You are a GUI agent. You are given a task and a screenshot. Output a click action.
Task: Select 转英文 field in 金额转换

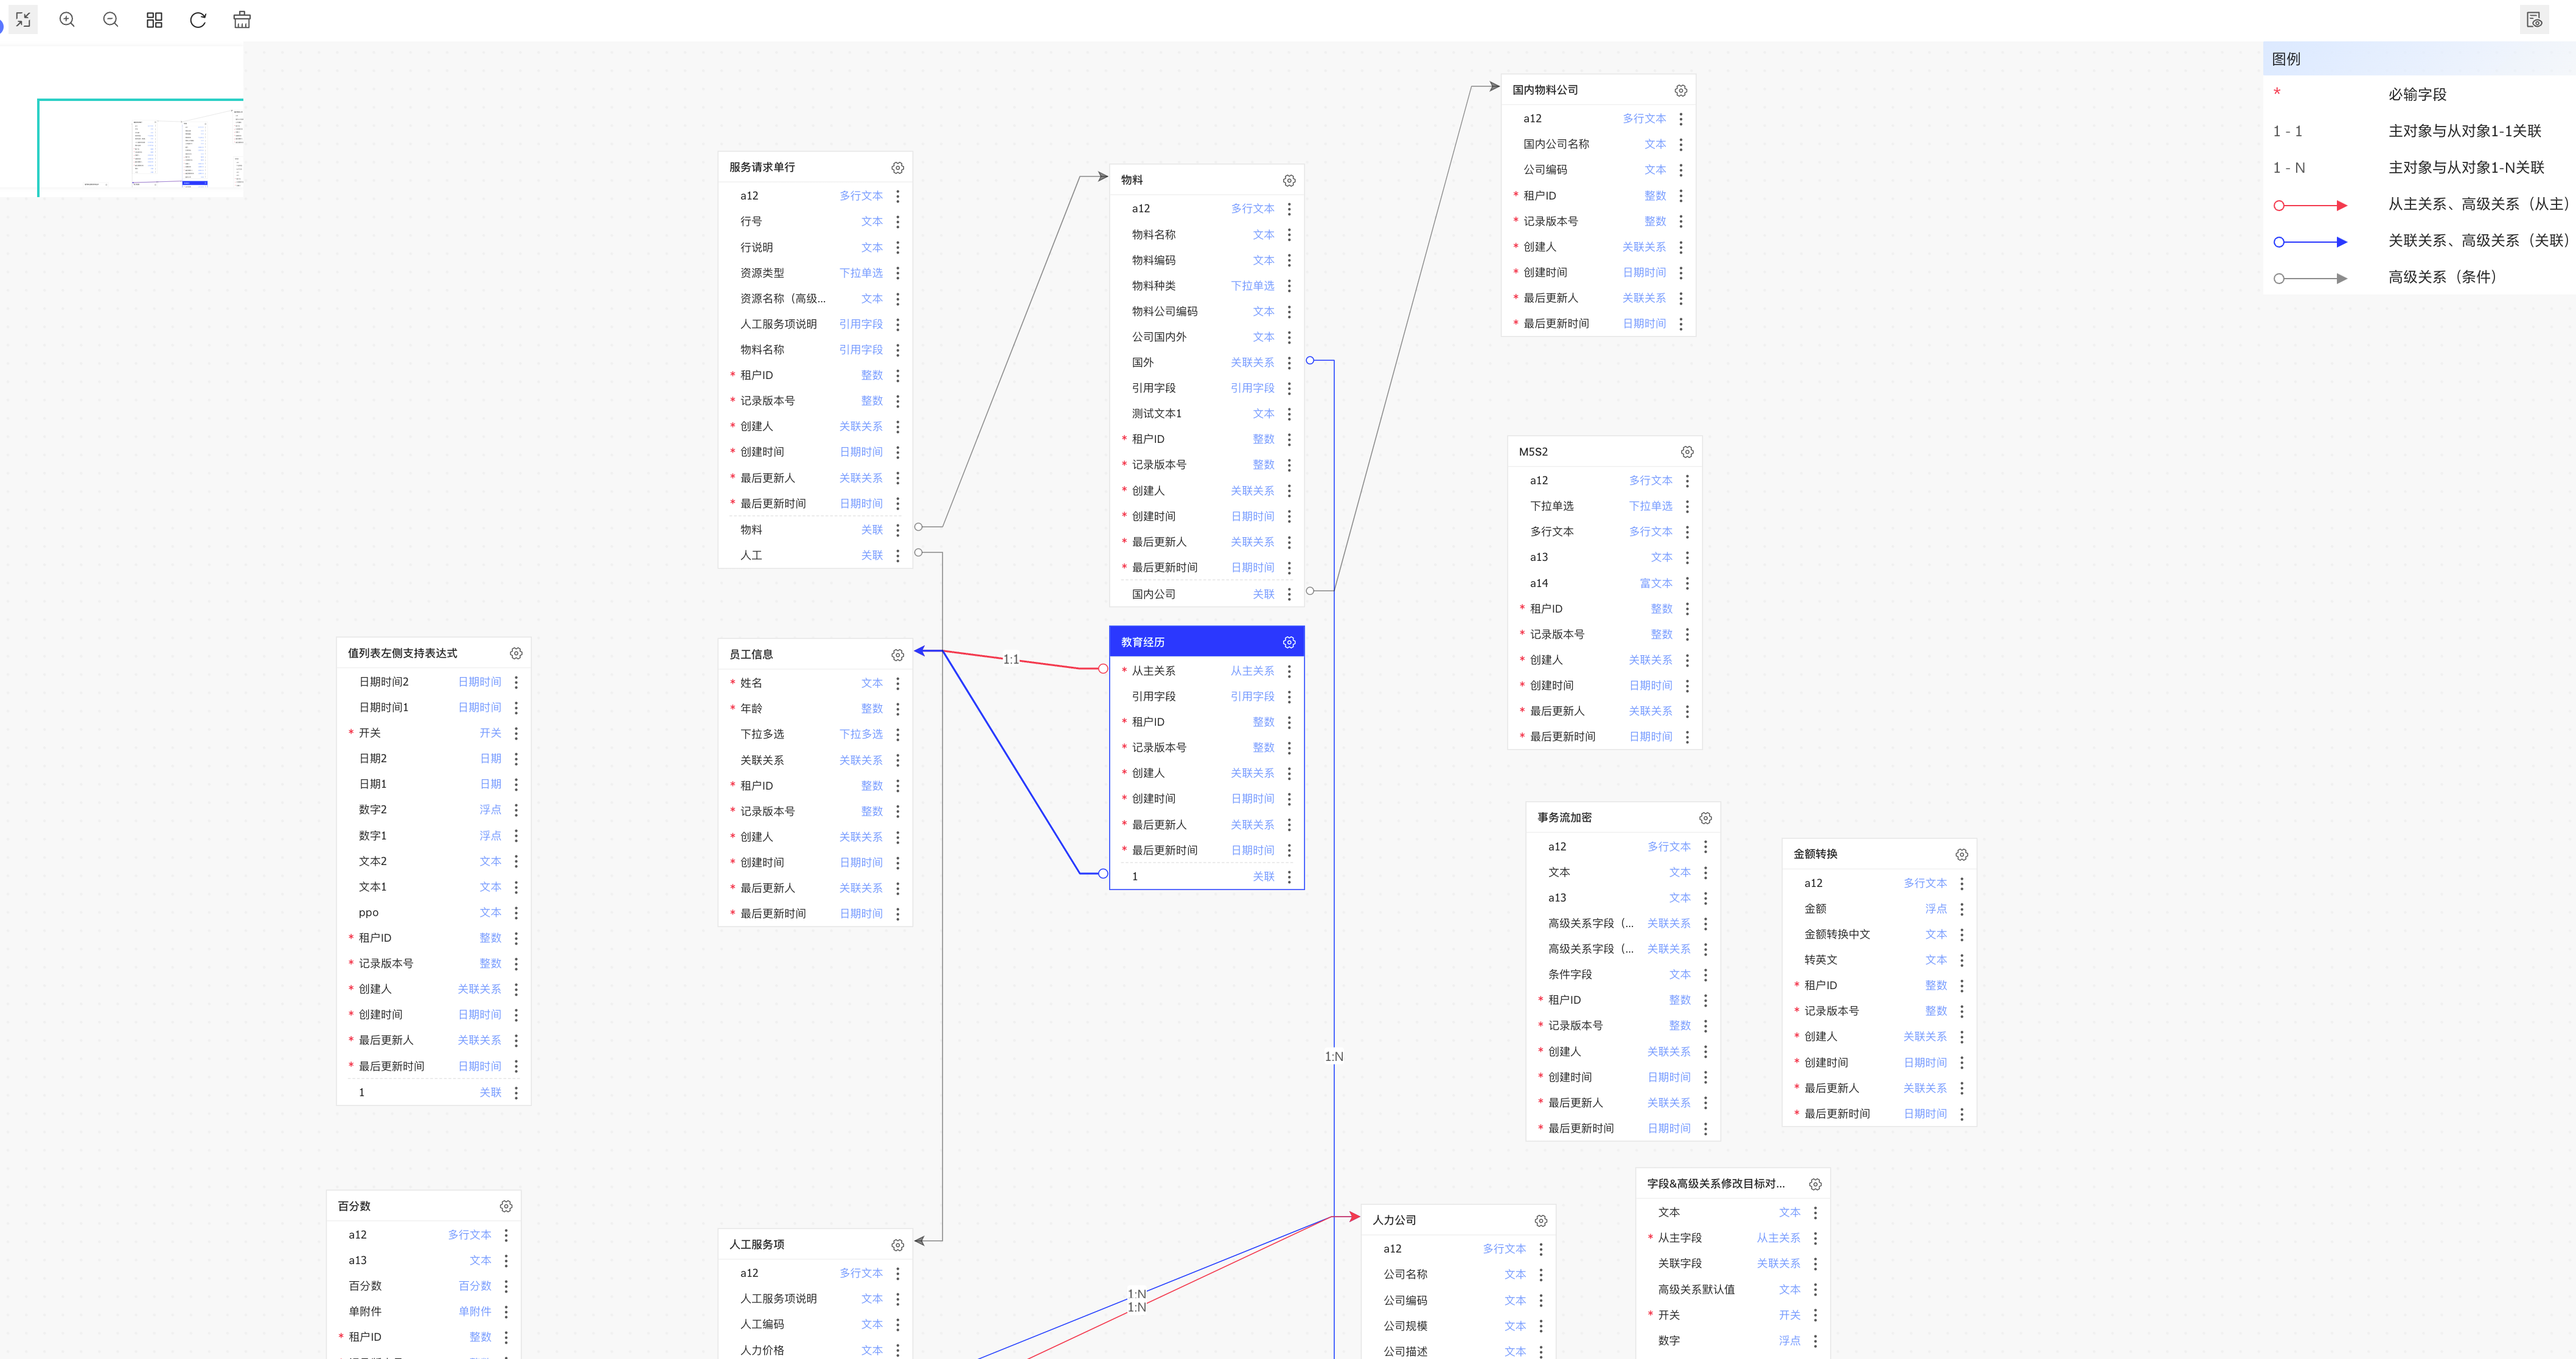(1879, 960)
